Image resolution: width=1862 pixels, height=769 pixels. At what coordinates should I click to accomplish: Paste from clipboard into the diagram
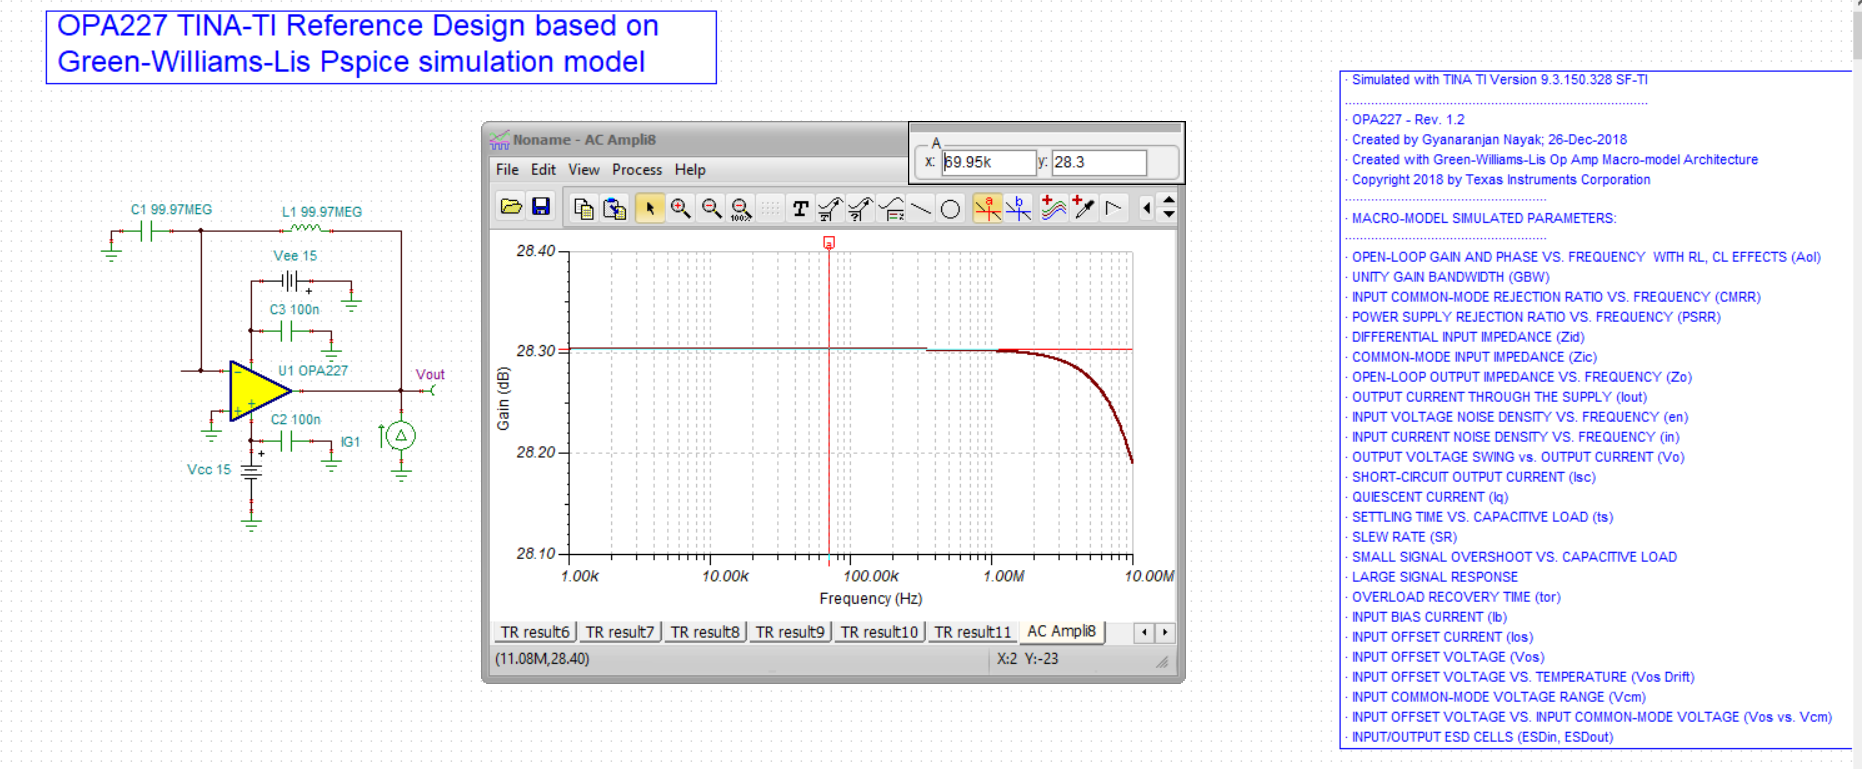[615, 208]
